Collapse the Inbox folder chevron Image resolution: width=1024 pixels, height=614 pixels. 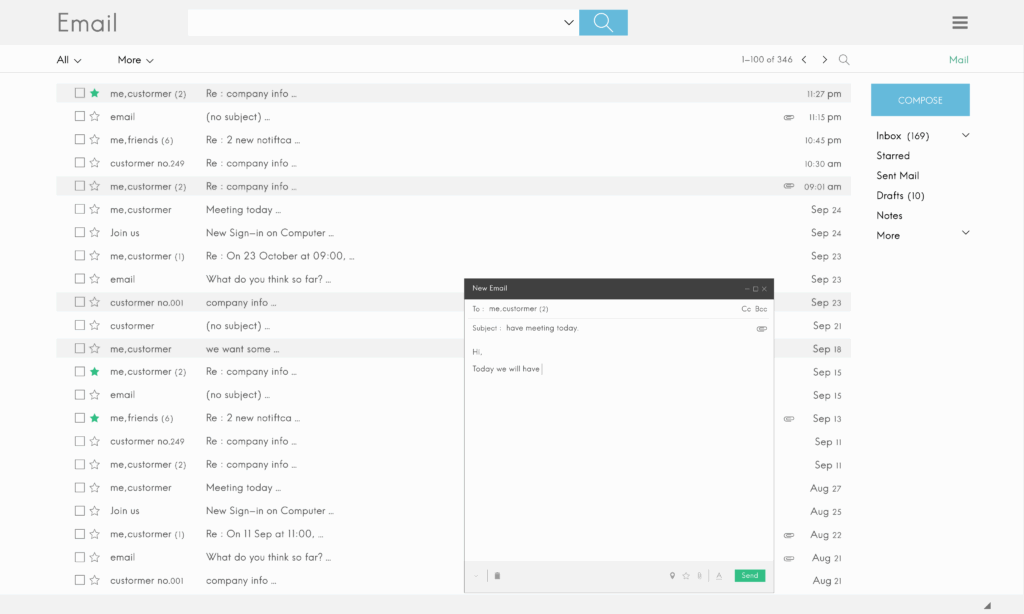(x=965, y=135)
